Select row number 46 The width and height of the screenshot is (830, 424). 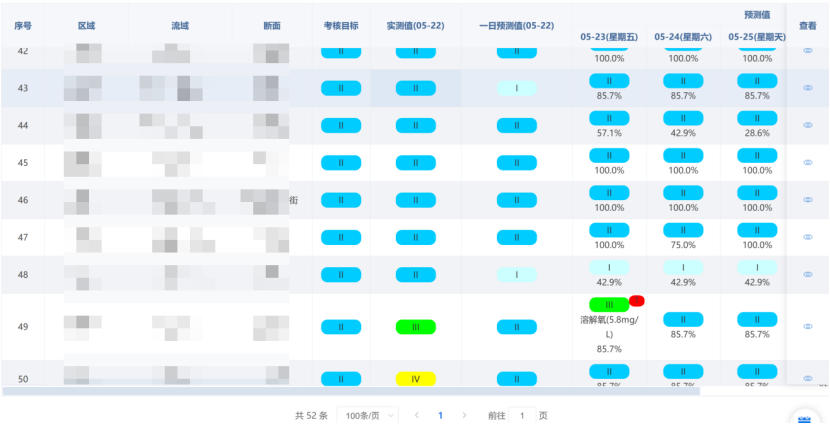(x=23, y=200)
